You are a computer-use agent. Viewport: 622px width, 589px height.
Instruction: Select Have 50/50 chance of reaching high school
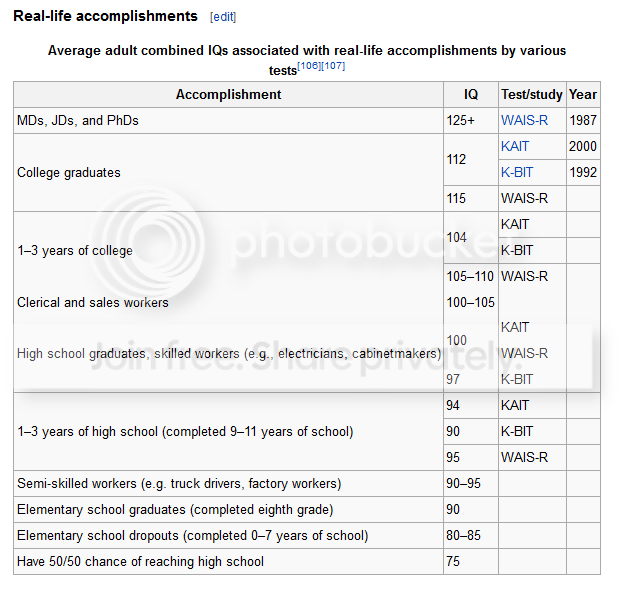140,561
